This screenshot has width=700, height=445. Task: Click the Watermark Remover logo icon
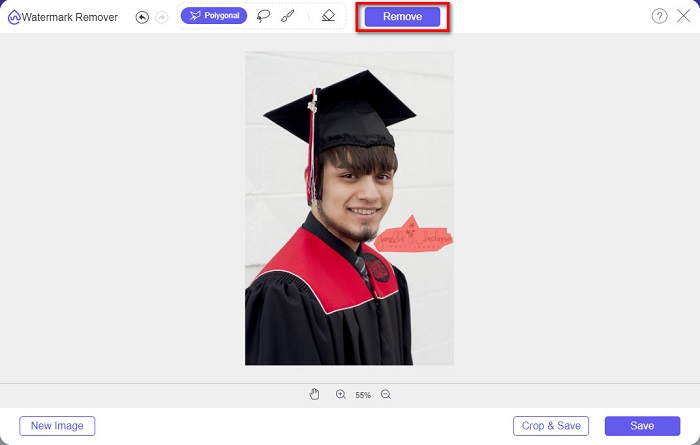pyautogui.click(x=14, y=17)
